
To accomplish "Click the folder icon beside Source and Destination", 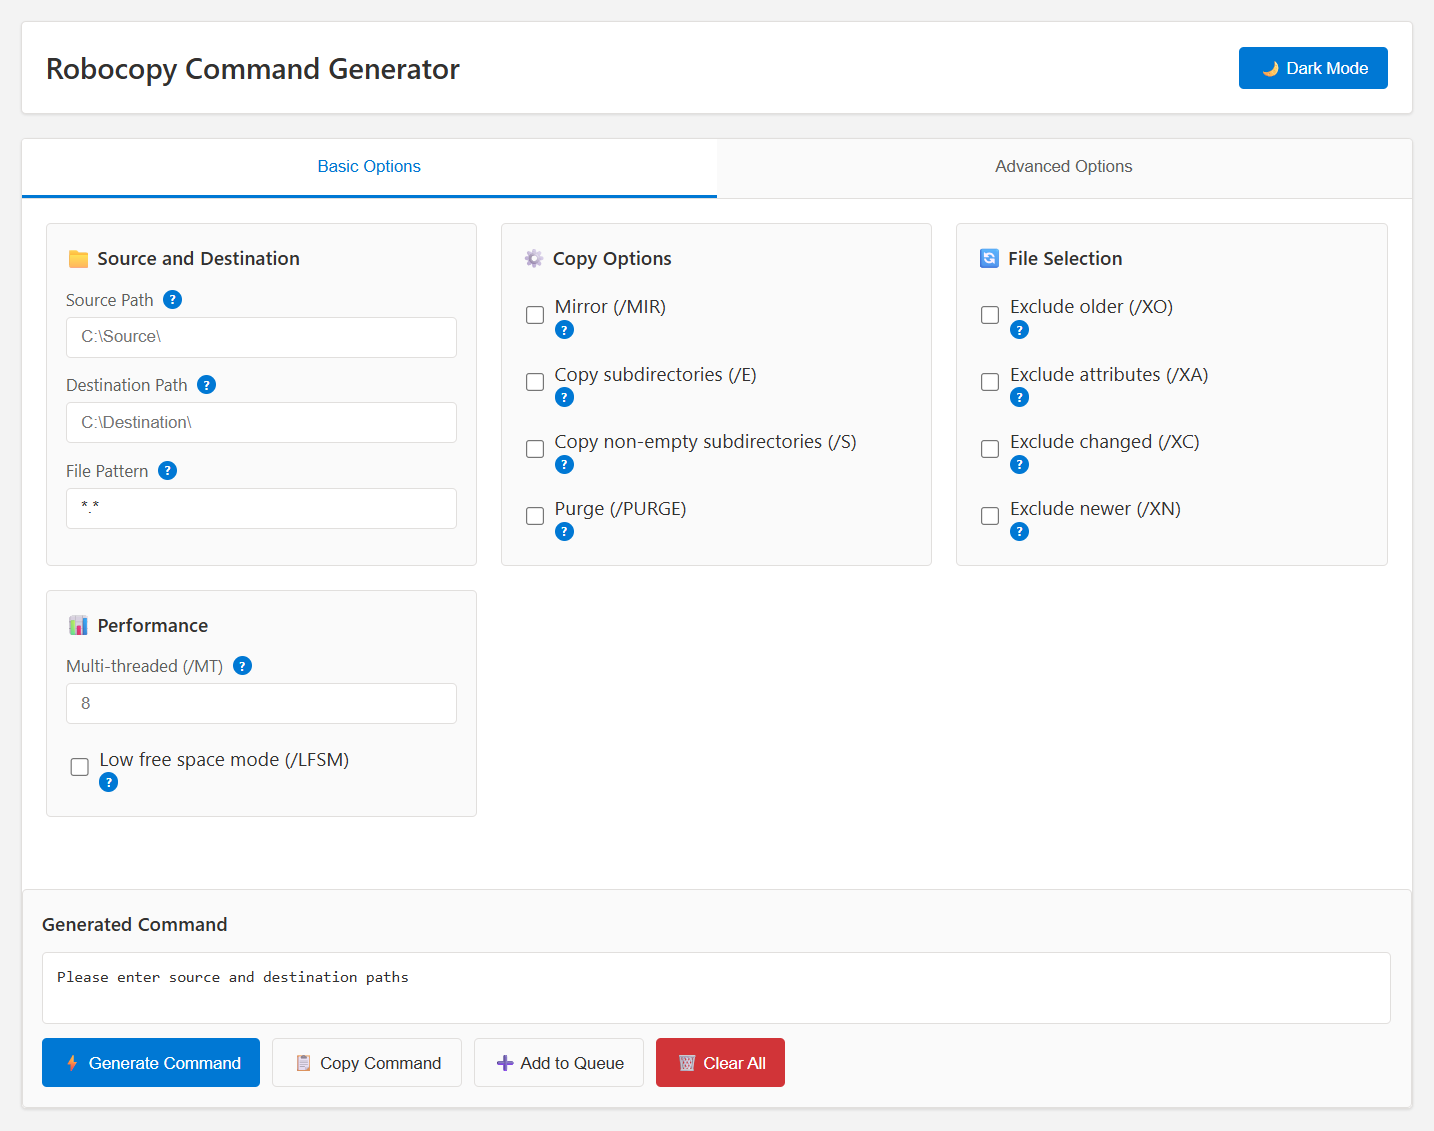I will coord(78,259).
